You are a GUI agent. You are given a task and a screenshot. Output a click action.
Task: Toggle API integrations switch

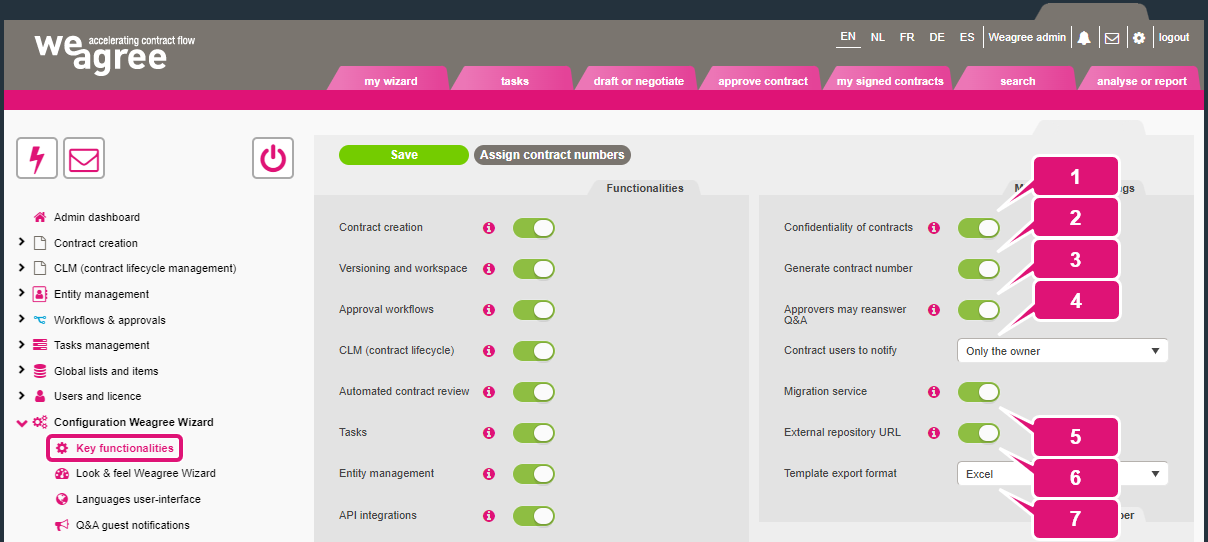coord(534,516)
